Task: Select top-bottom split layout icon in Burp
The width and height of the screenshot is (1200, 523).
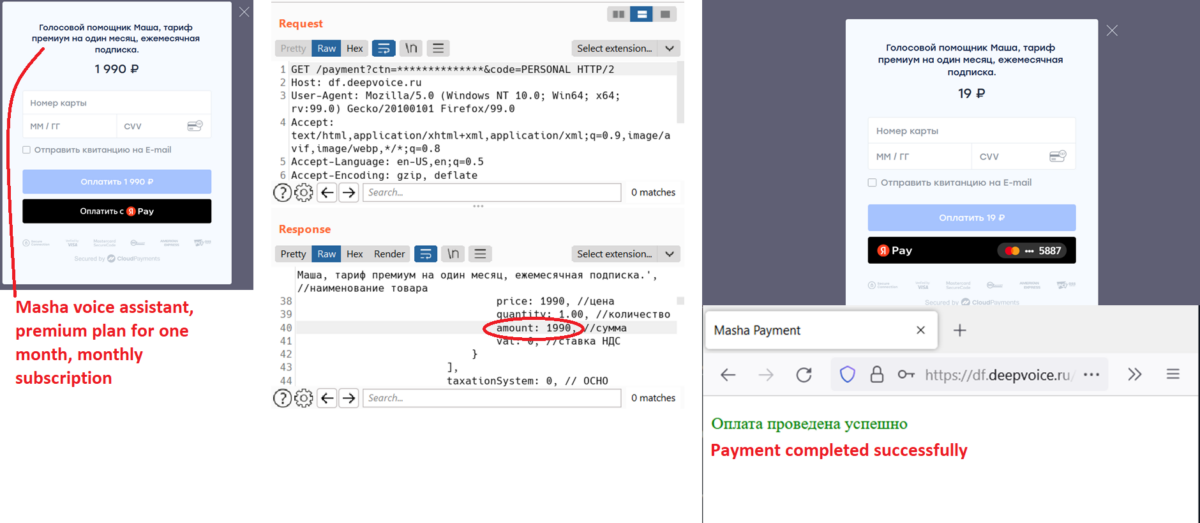Action: (x=642, y=14)
